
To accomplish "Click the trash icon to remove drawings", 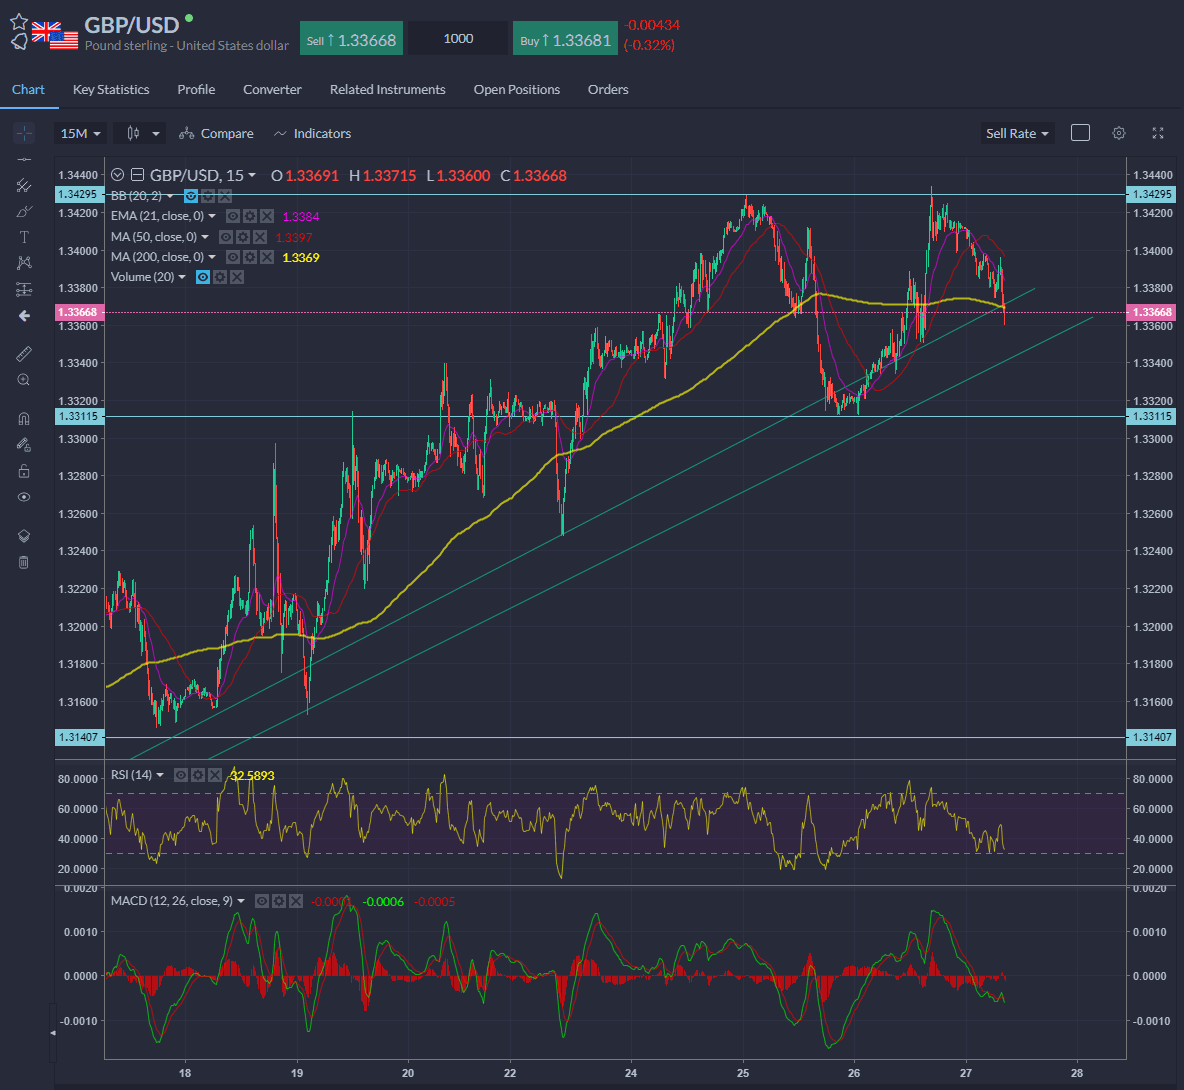I will point(24,562).
